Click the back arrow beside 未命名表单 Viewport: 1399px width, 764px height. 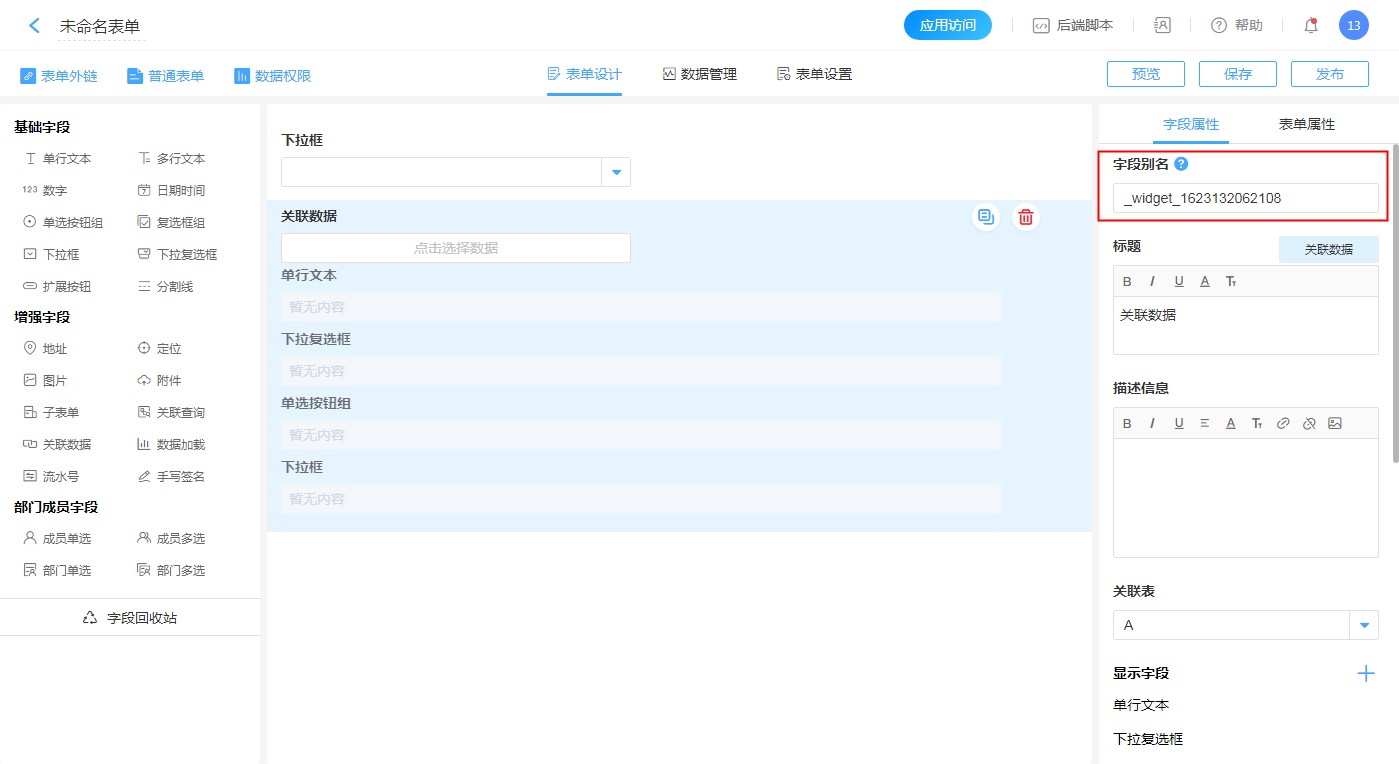[x=35, y=26]
